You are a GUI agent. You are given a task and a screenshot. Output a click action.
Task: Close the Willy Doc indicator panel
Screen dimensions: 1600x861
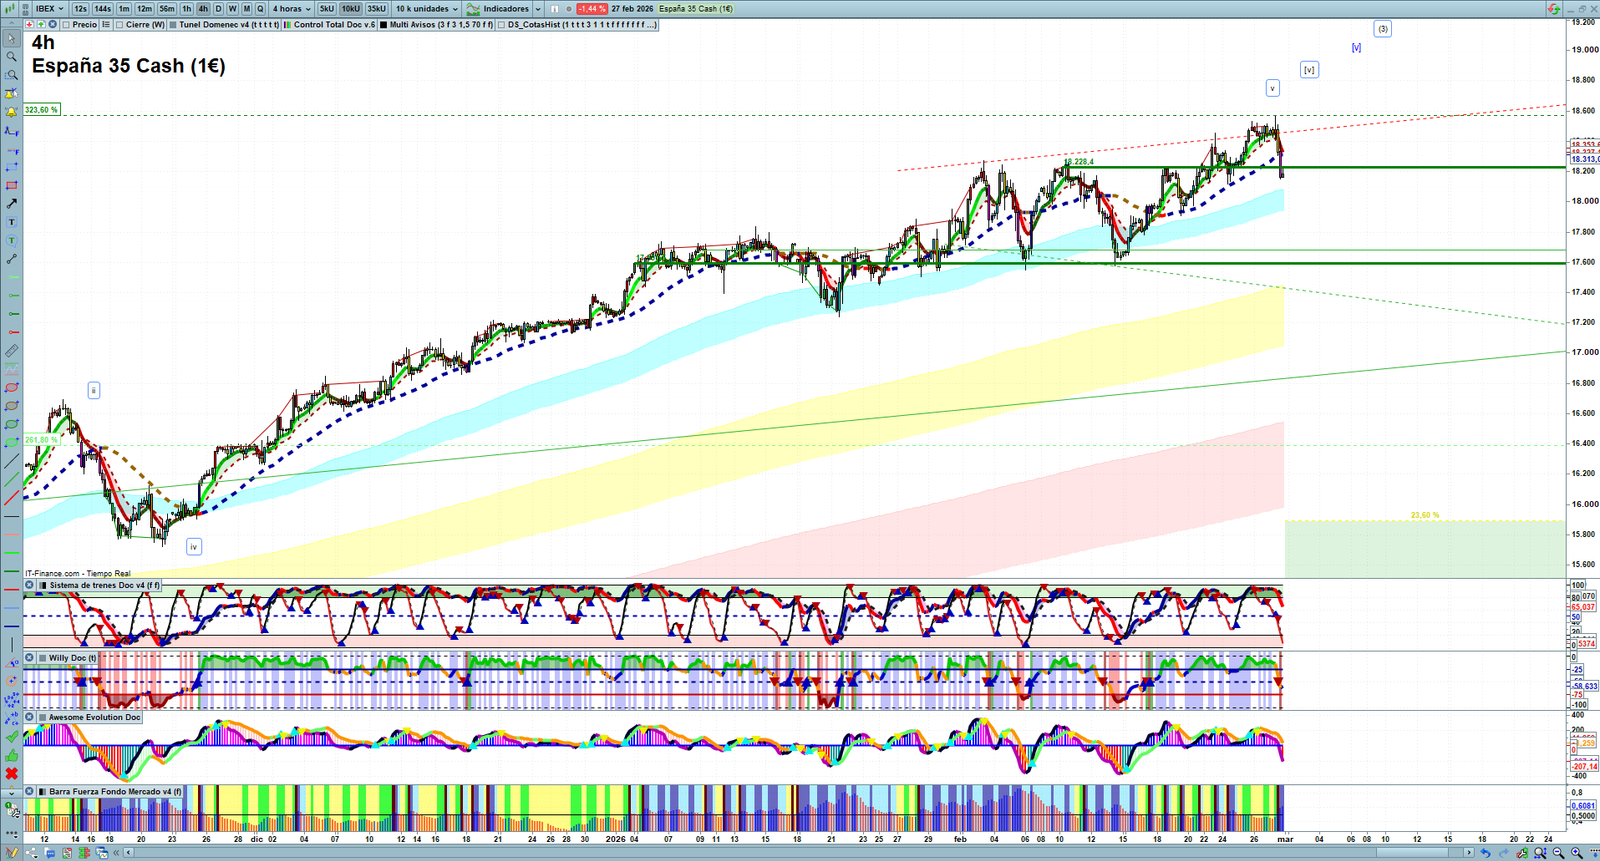point(30,658)
